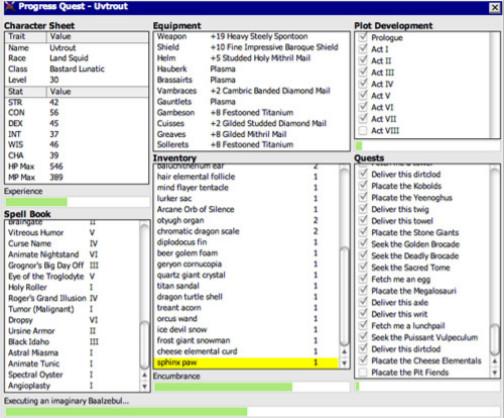Select the highlighted sphinx paw inventory item
The height and width of the screenshot is (418, 504).
(x=246, y=363)
